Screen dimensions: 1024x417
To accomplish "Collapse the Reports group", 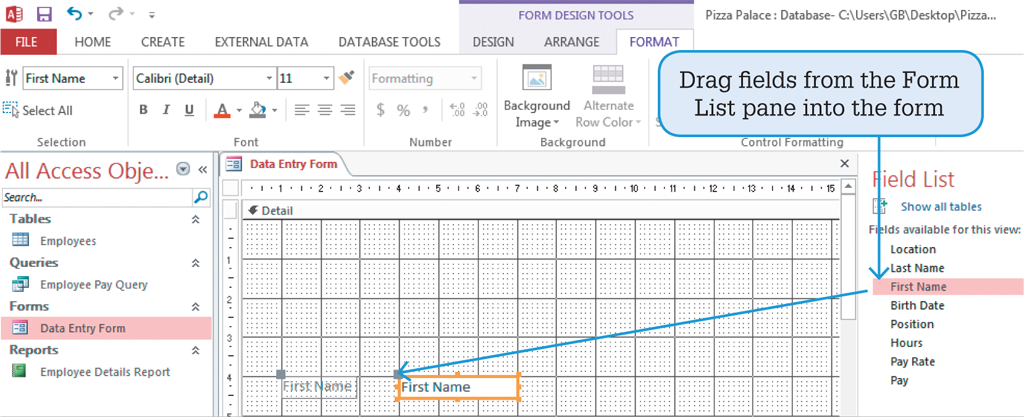I will [x=195, y=350].
